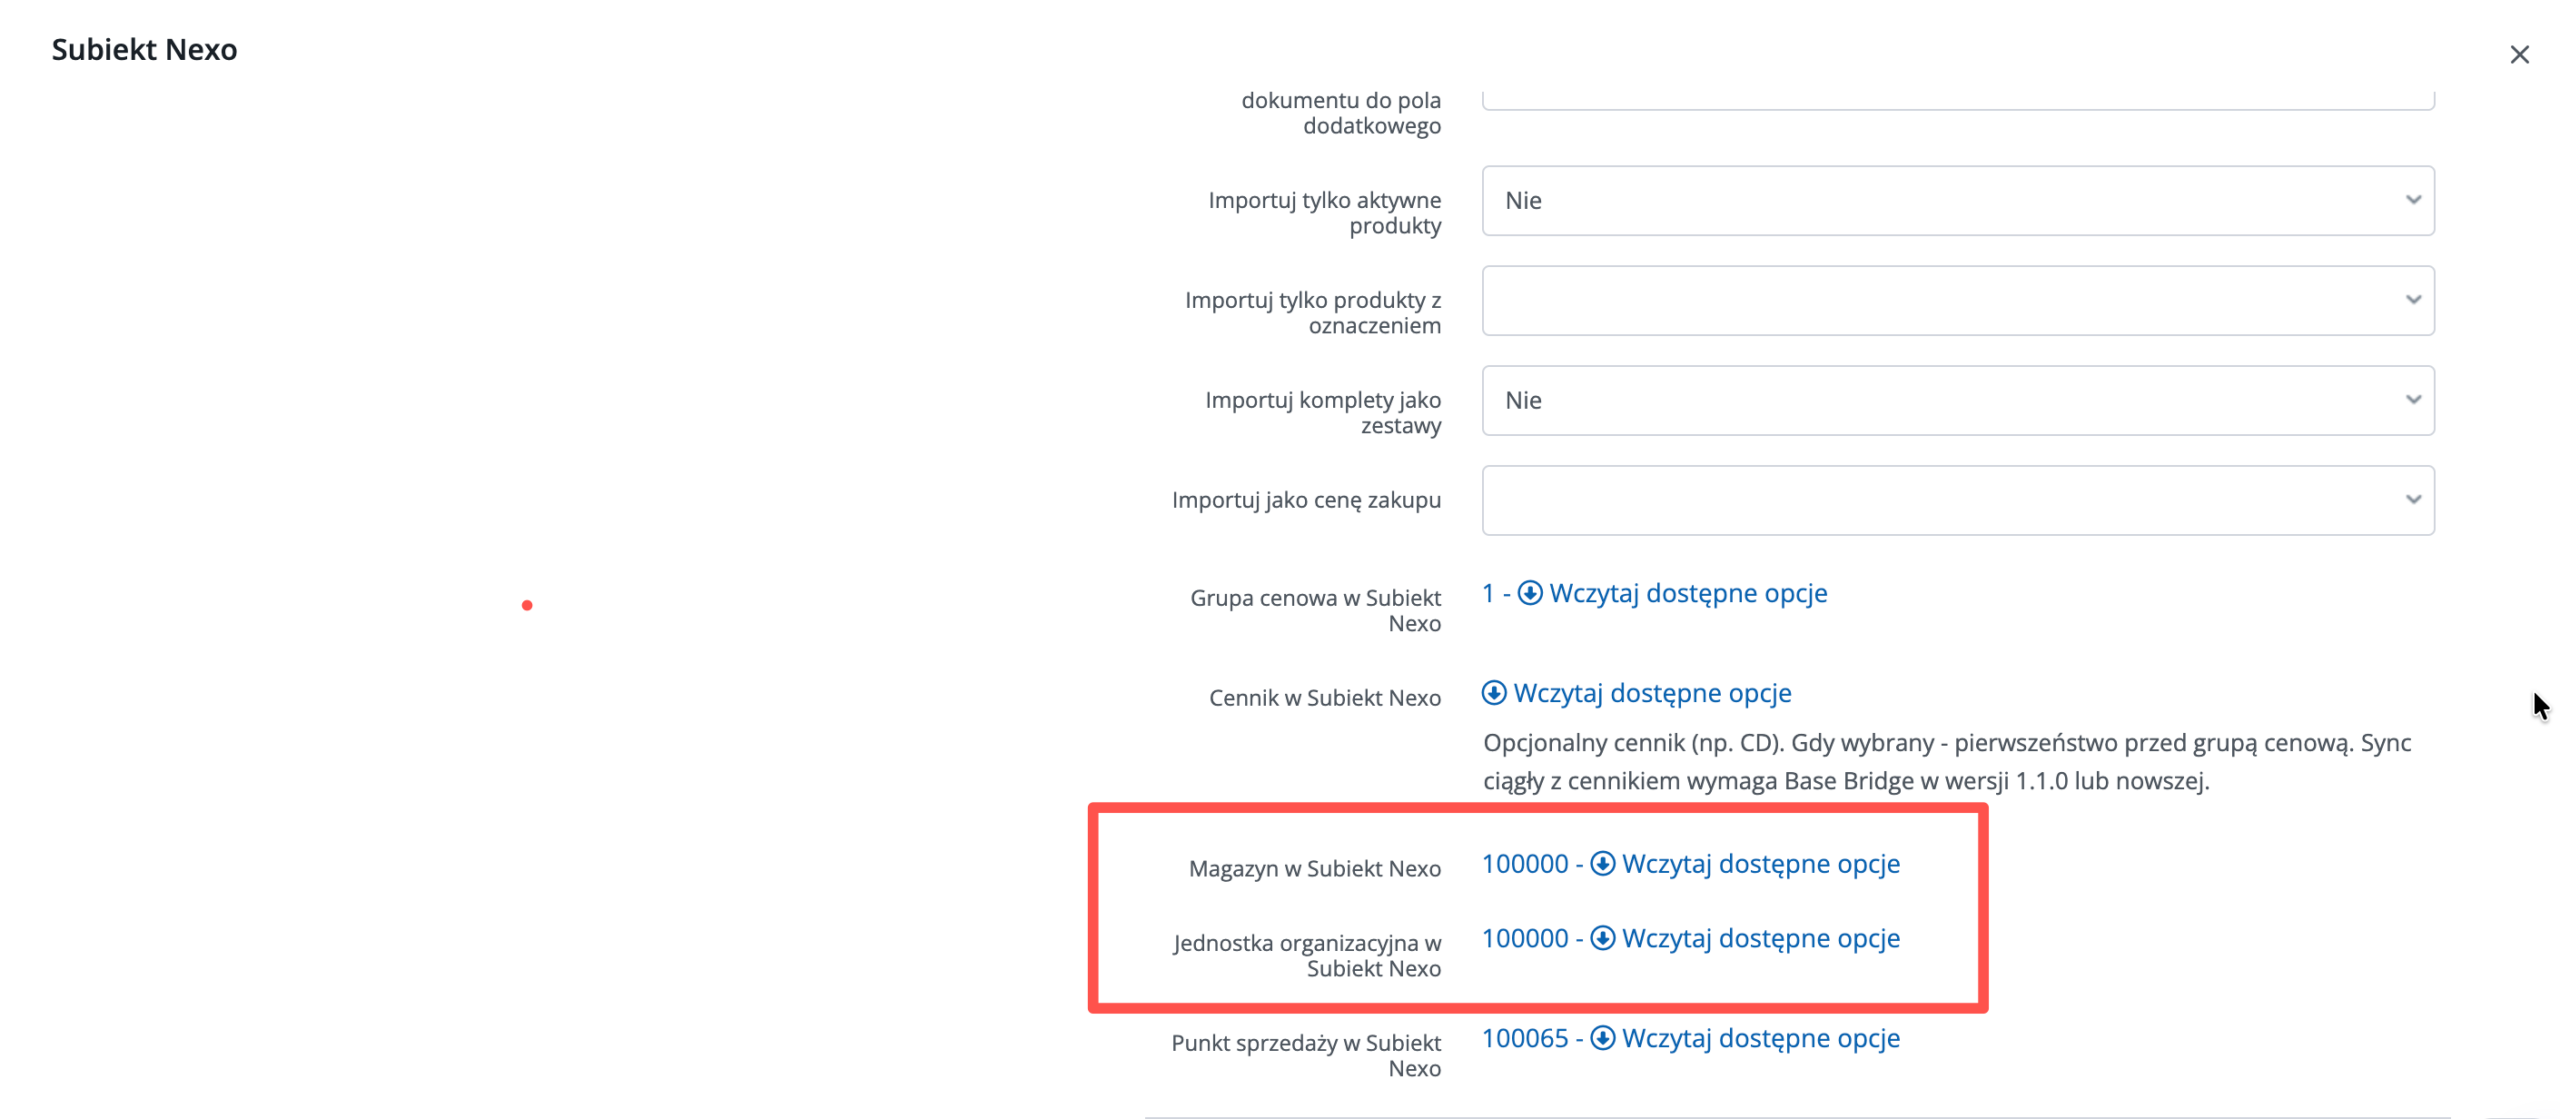Click the 'Punkt sprzedaży w Subiekt Nexo' label

pyautogui.click(x=1306, y=1056)
